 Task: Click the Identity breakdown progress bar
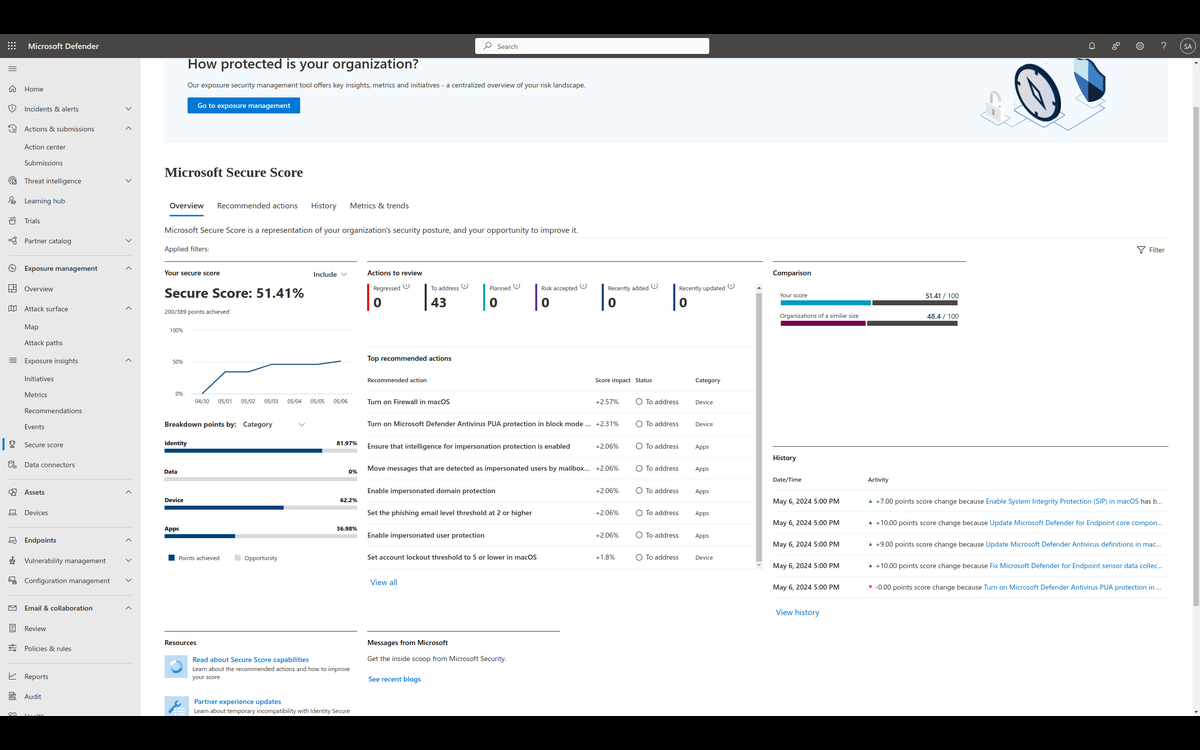click(260, 451)
